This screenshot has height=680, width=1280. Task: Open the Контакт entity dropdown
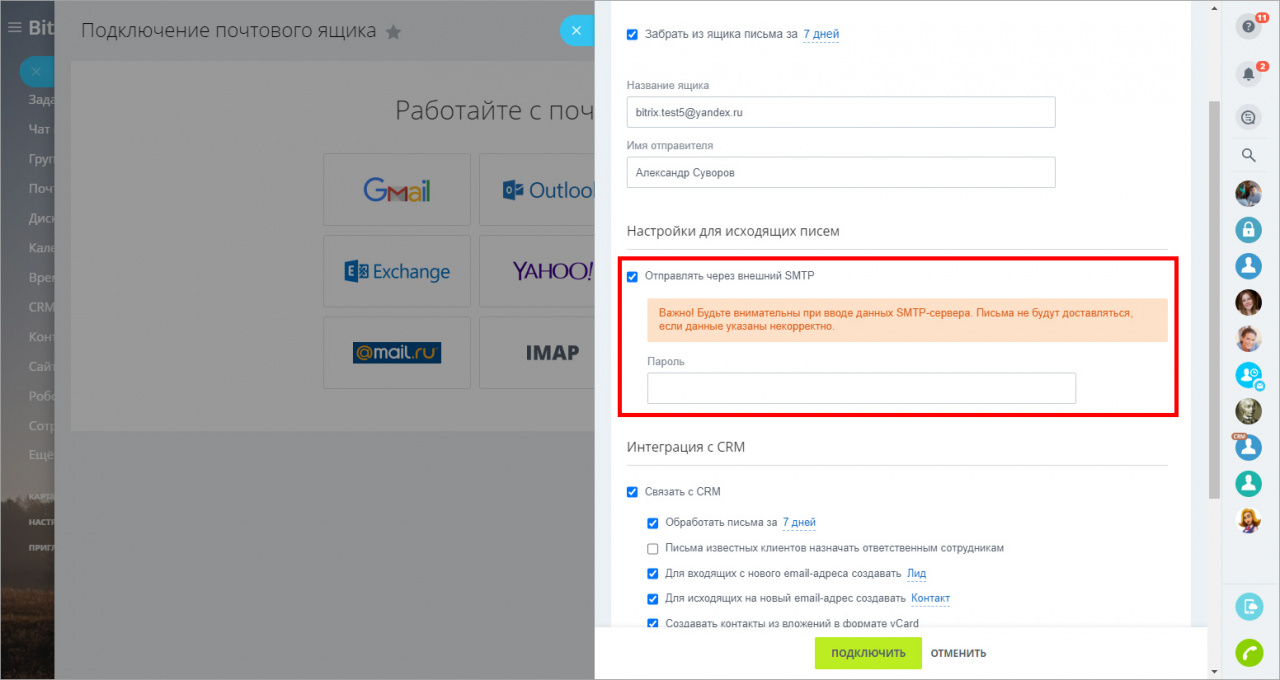pyautogui.click(x=930, y=598)
